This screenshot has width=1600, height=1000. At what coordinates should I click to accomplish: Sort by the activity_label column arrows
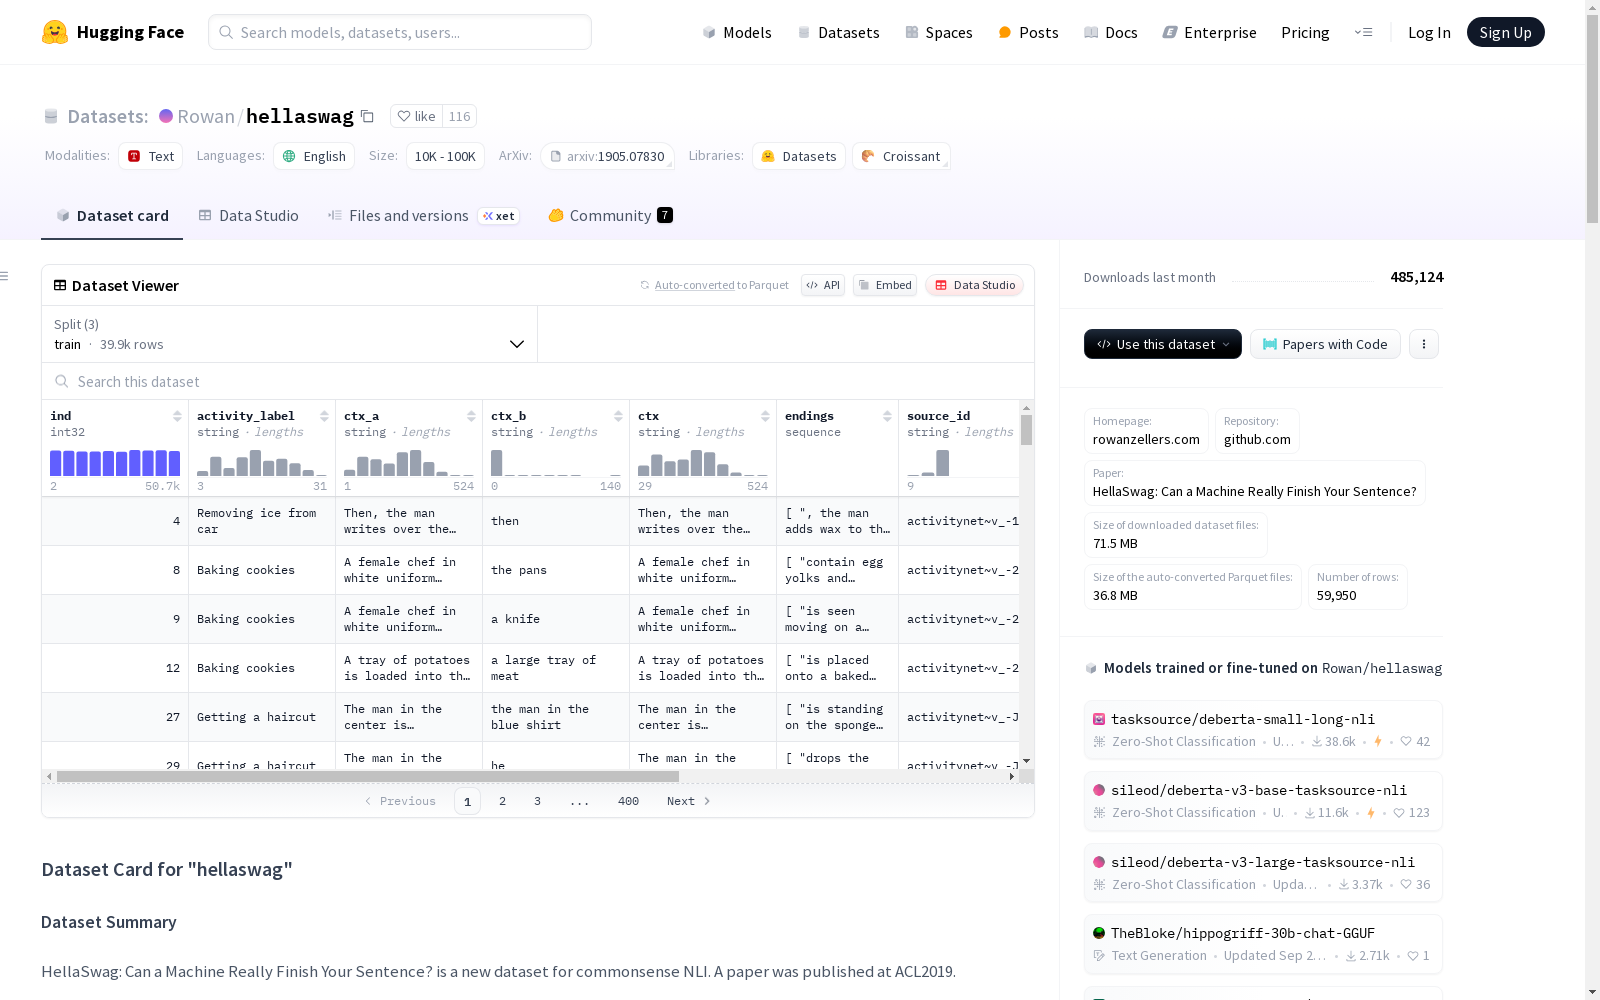click(324, 416)
